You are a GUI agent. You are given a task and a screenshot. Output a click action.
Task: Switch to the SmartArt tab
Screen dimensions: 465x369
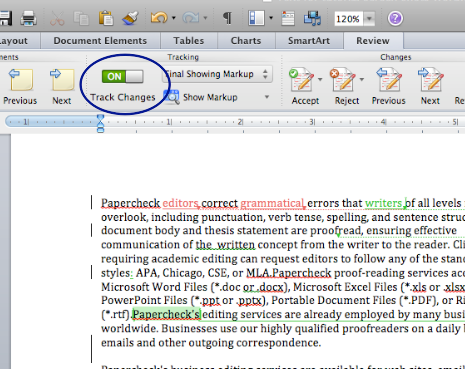(x=309, y=41)
